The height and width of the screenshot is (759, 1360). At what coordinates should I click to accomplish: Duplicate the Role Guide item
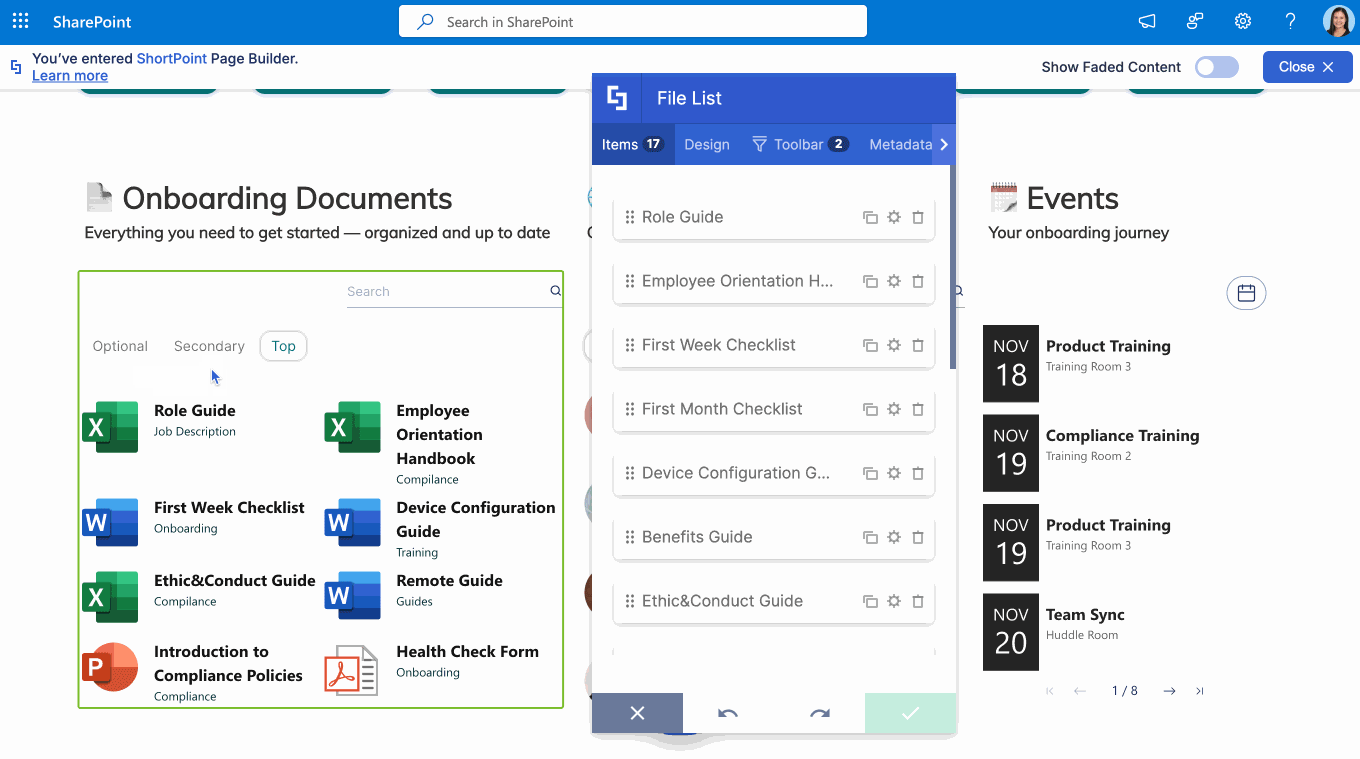click(870, 217)
